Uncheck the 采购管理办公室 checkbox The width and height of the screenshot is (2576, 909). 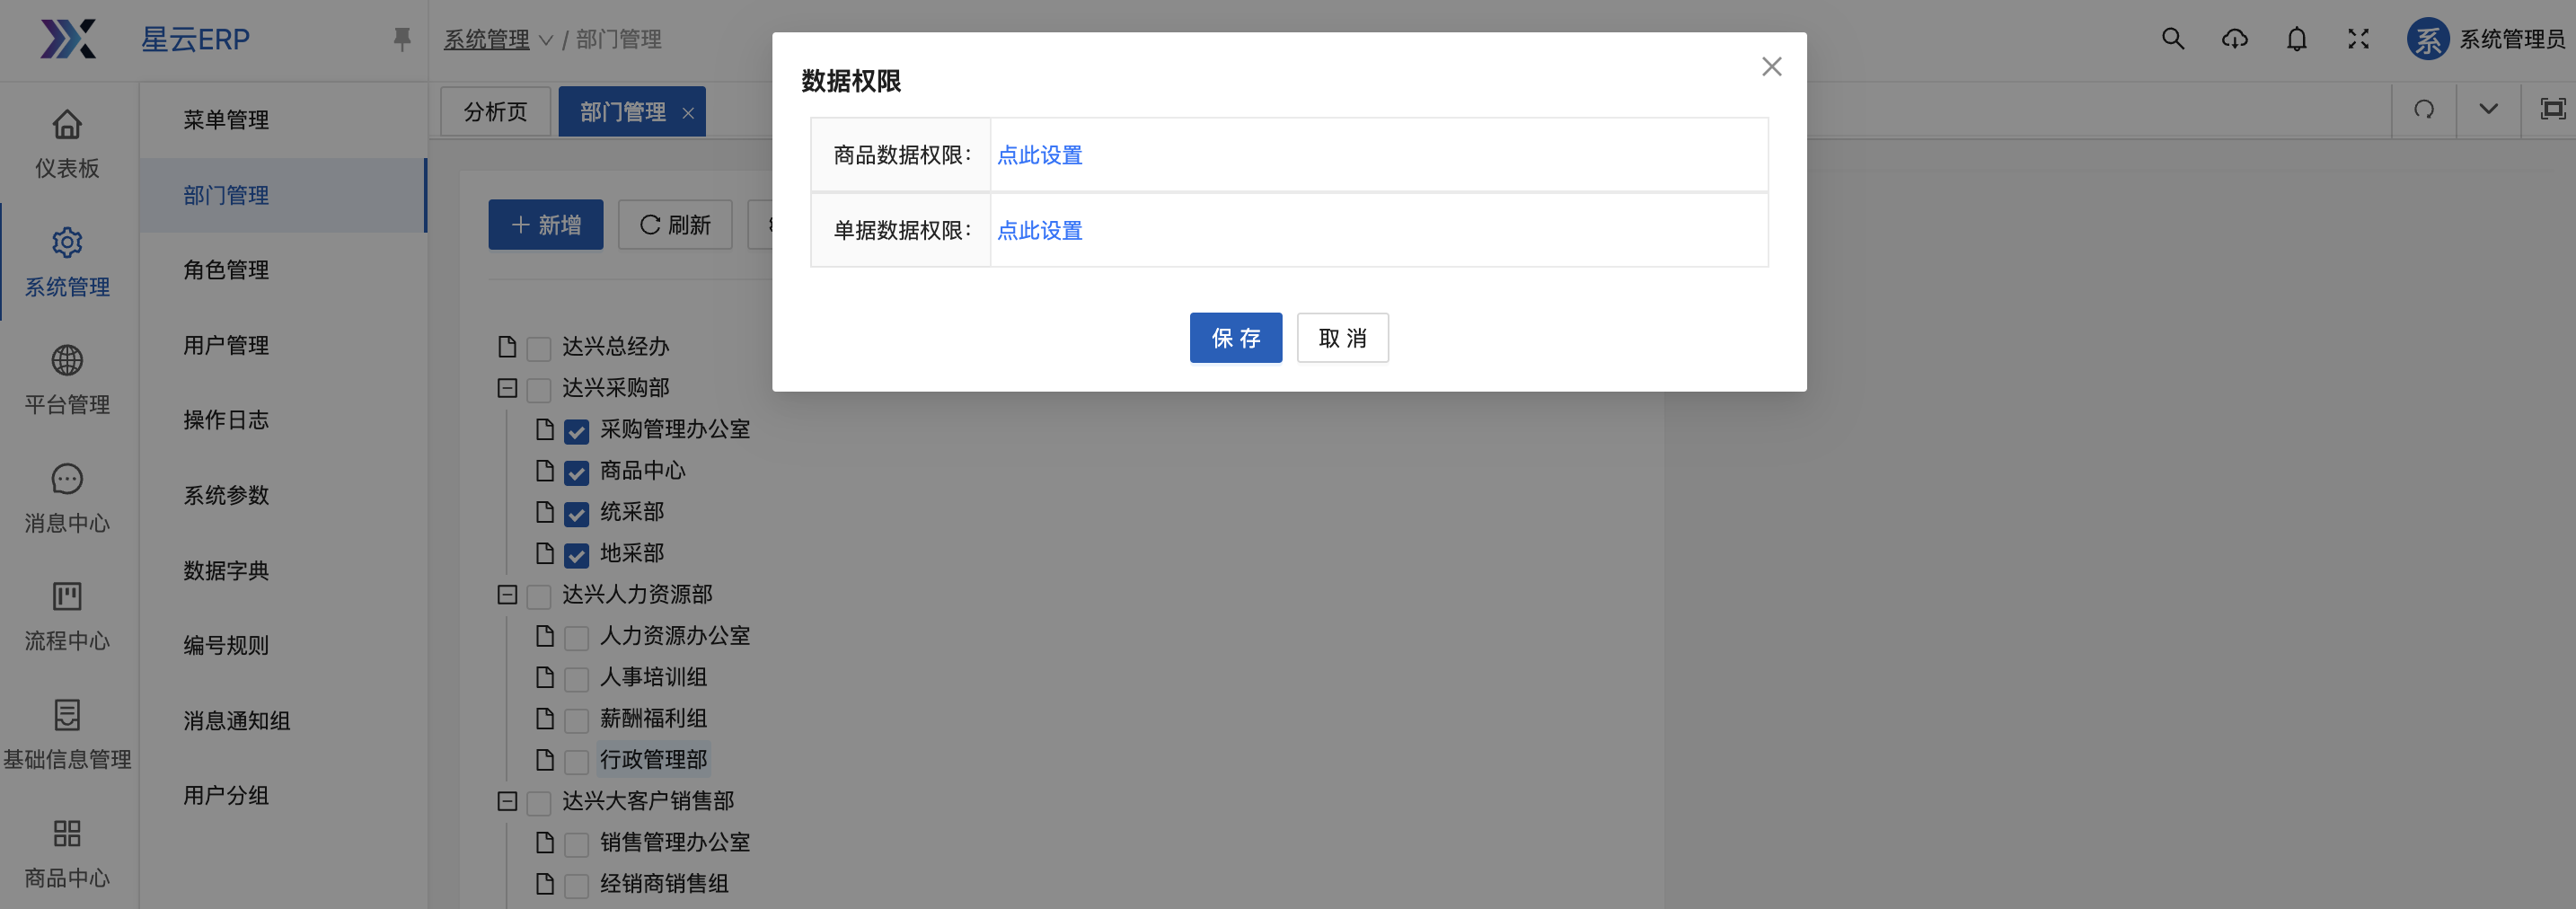[576, 431]
